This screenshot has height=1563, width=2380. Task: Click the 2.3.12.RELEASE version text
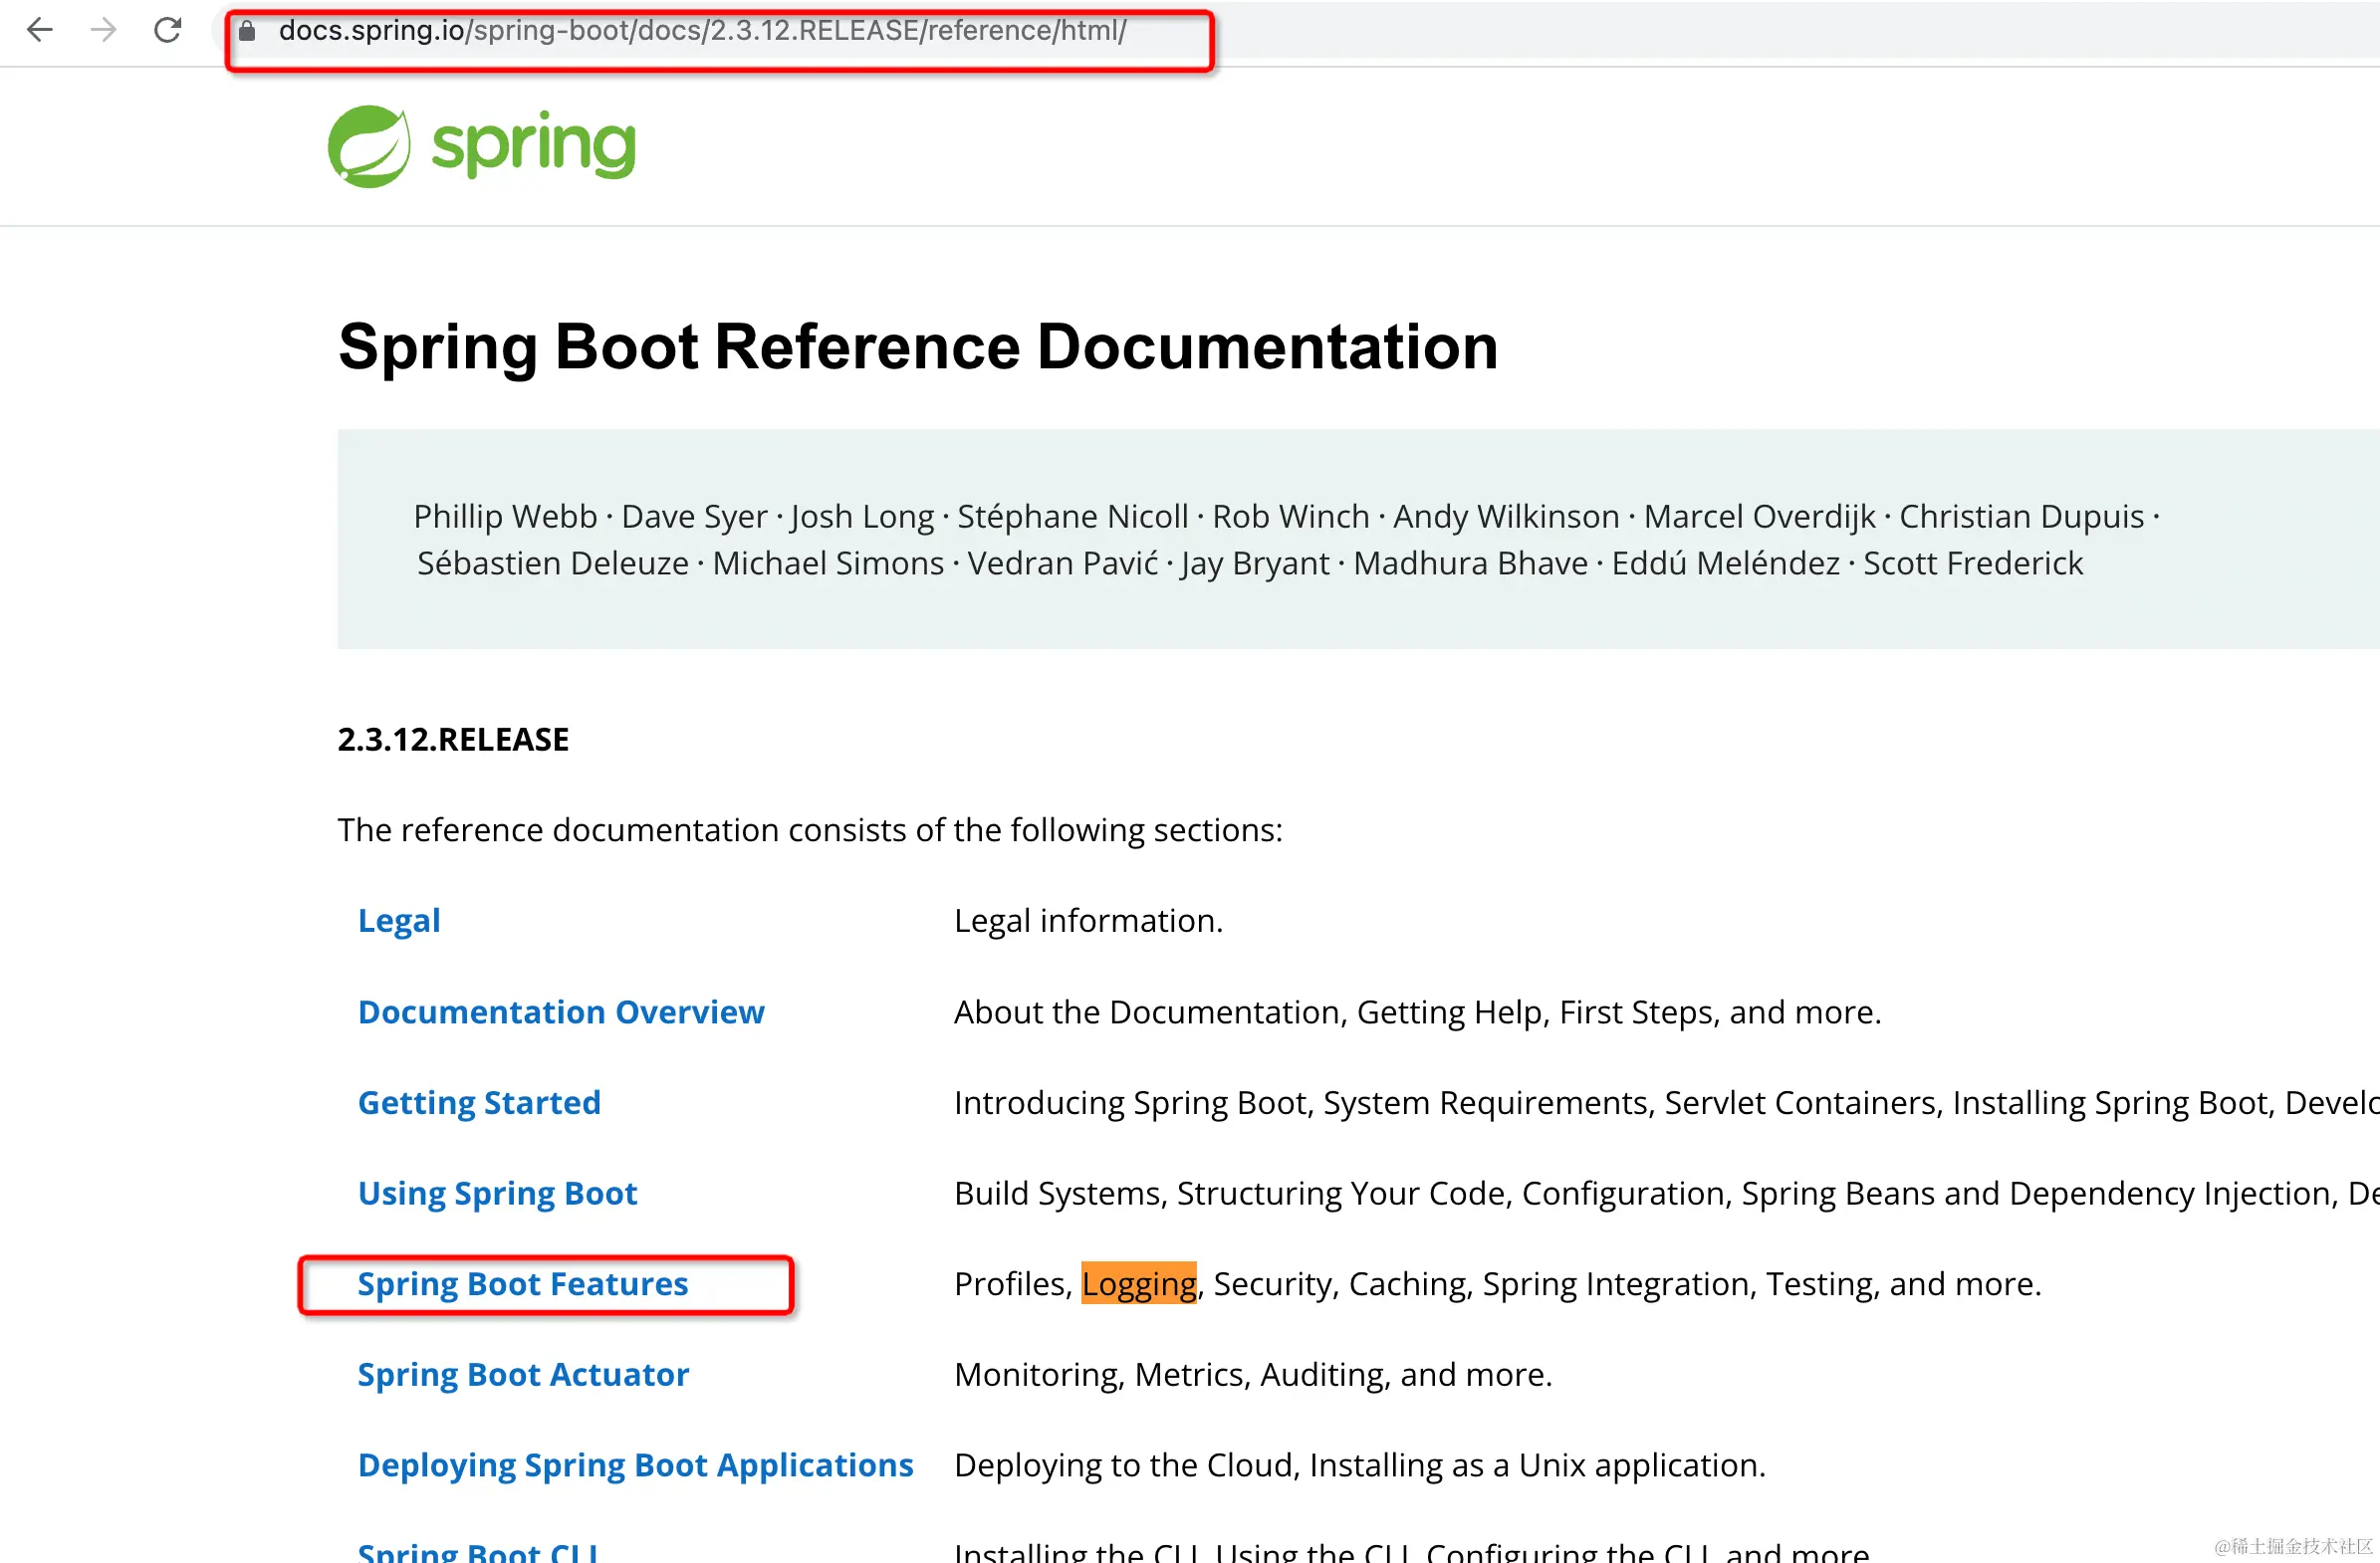pos(453,739)
